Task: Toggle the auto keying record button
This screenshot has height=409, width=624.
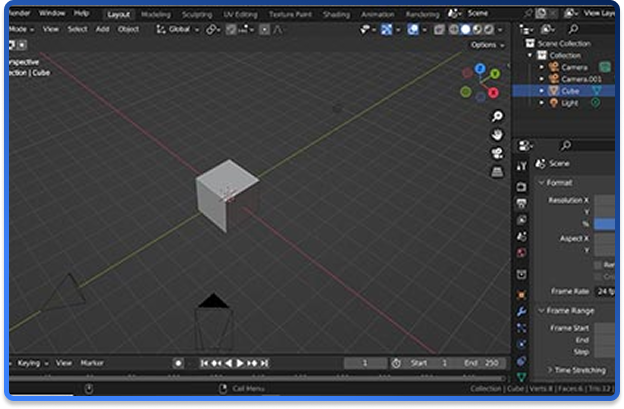Action: (x=178, y=363)
